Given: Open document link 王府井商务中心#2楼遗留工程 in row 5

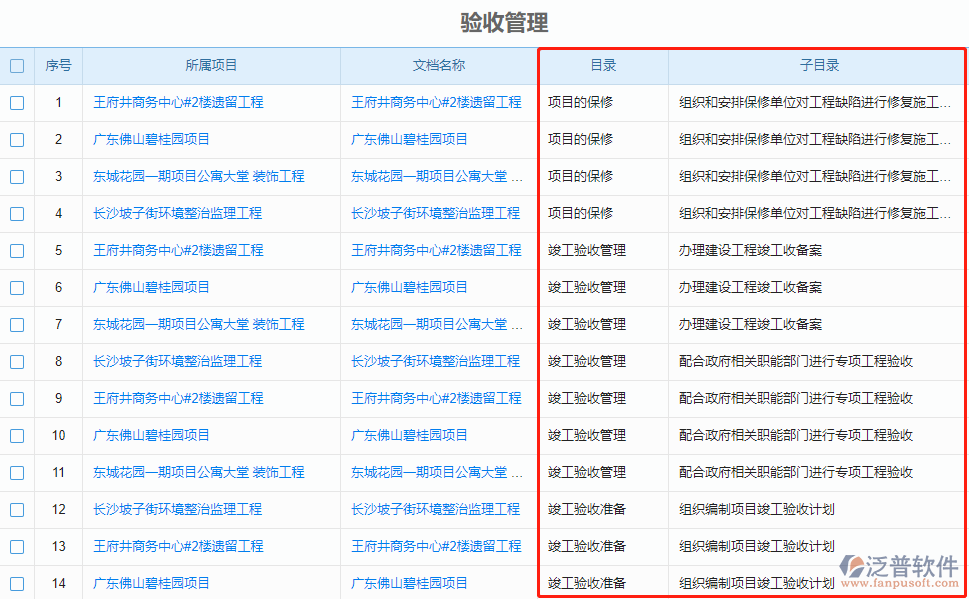Looking at the screenshot, I should pos(437,250).
